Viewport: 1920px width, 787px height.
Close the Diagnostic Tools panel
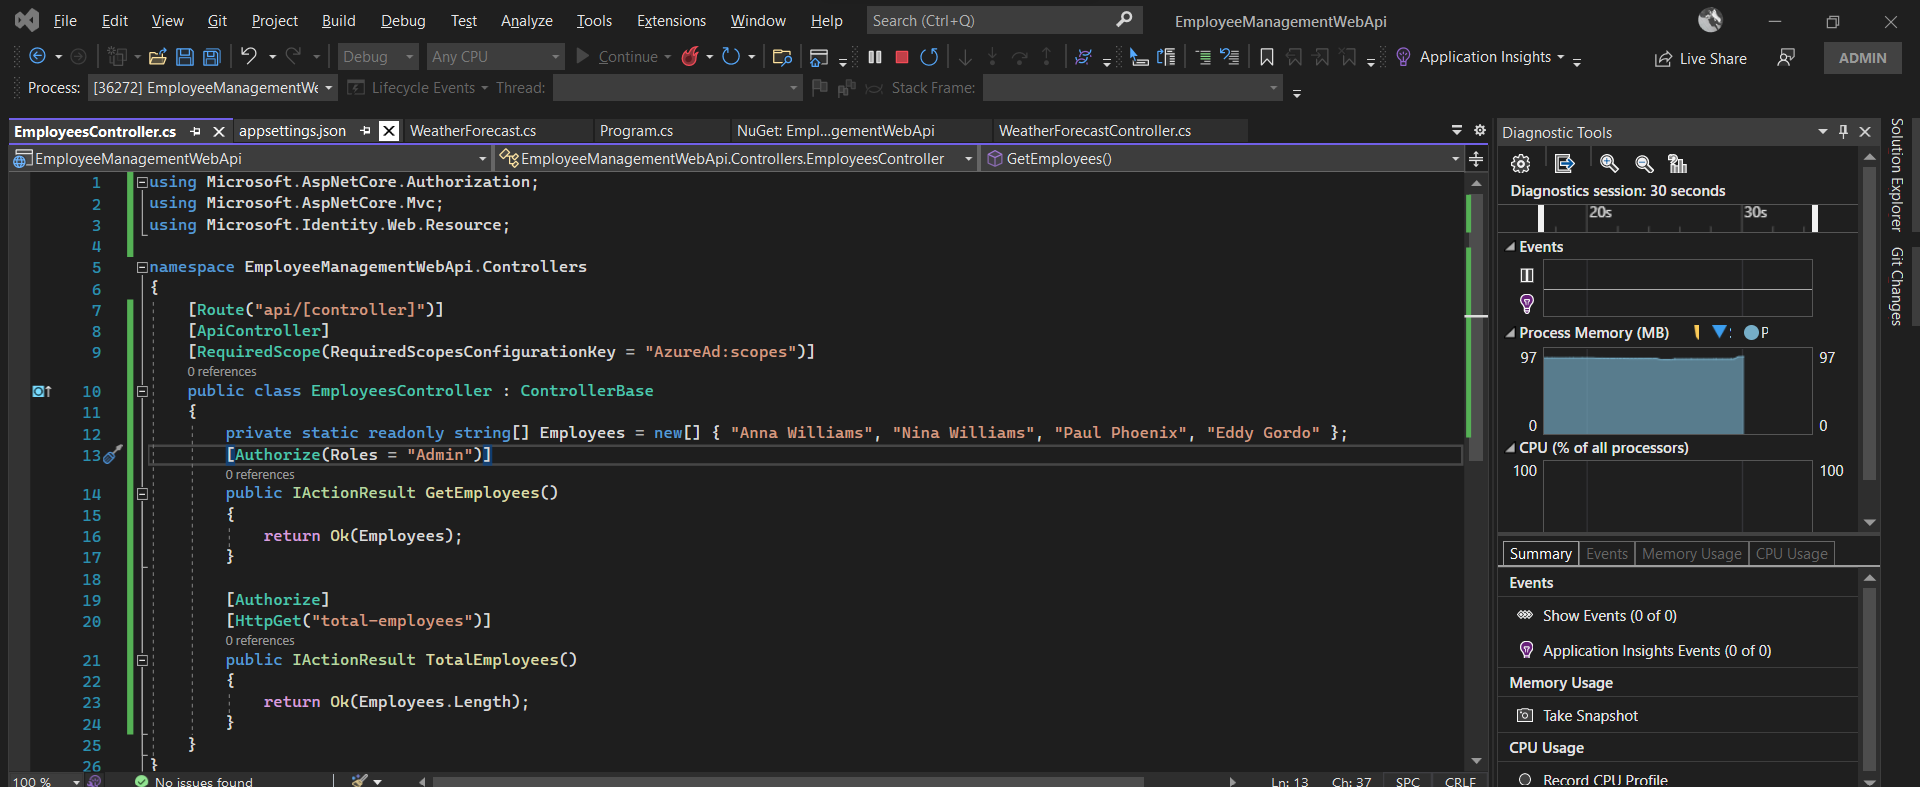coord(1865,132)
